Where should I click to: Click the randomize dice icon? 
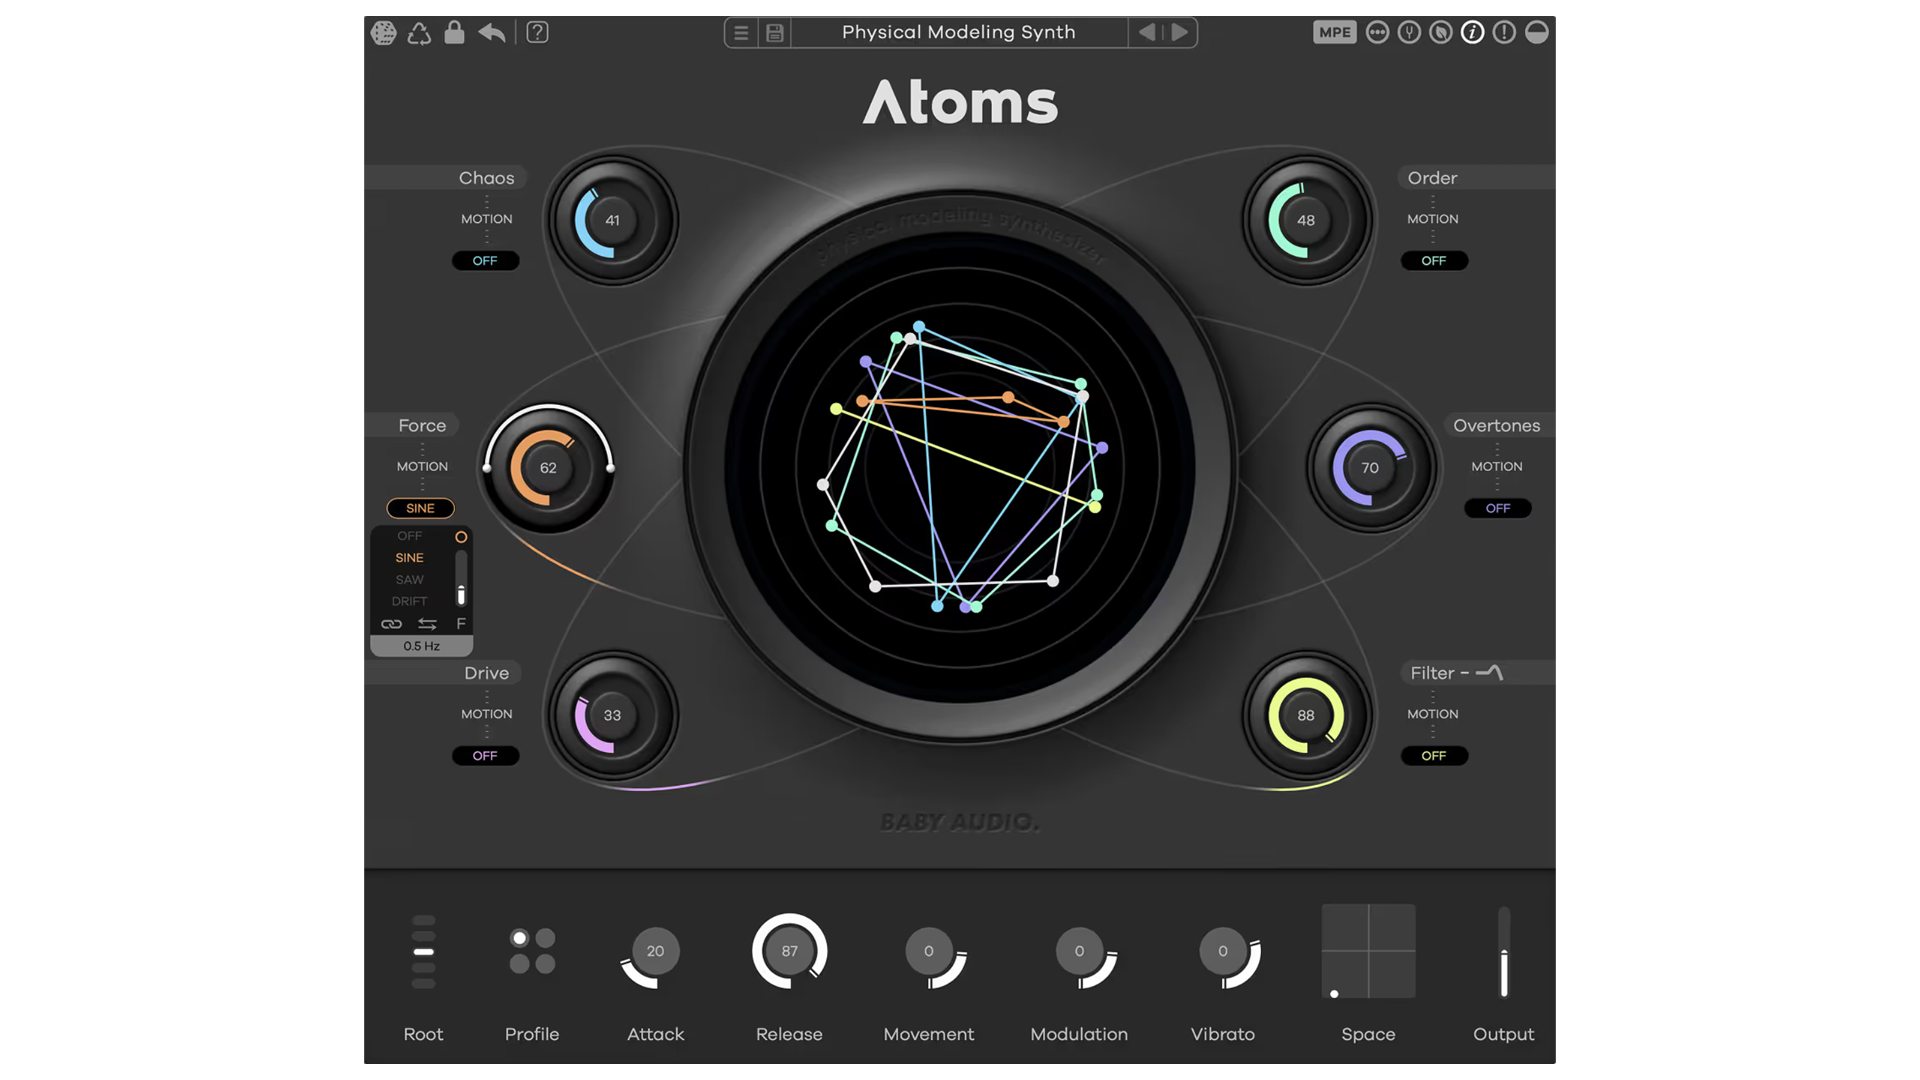point(384,33)
